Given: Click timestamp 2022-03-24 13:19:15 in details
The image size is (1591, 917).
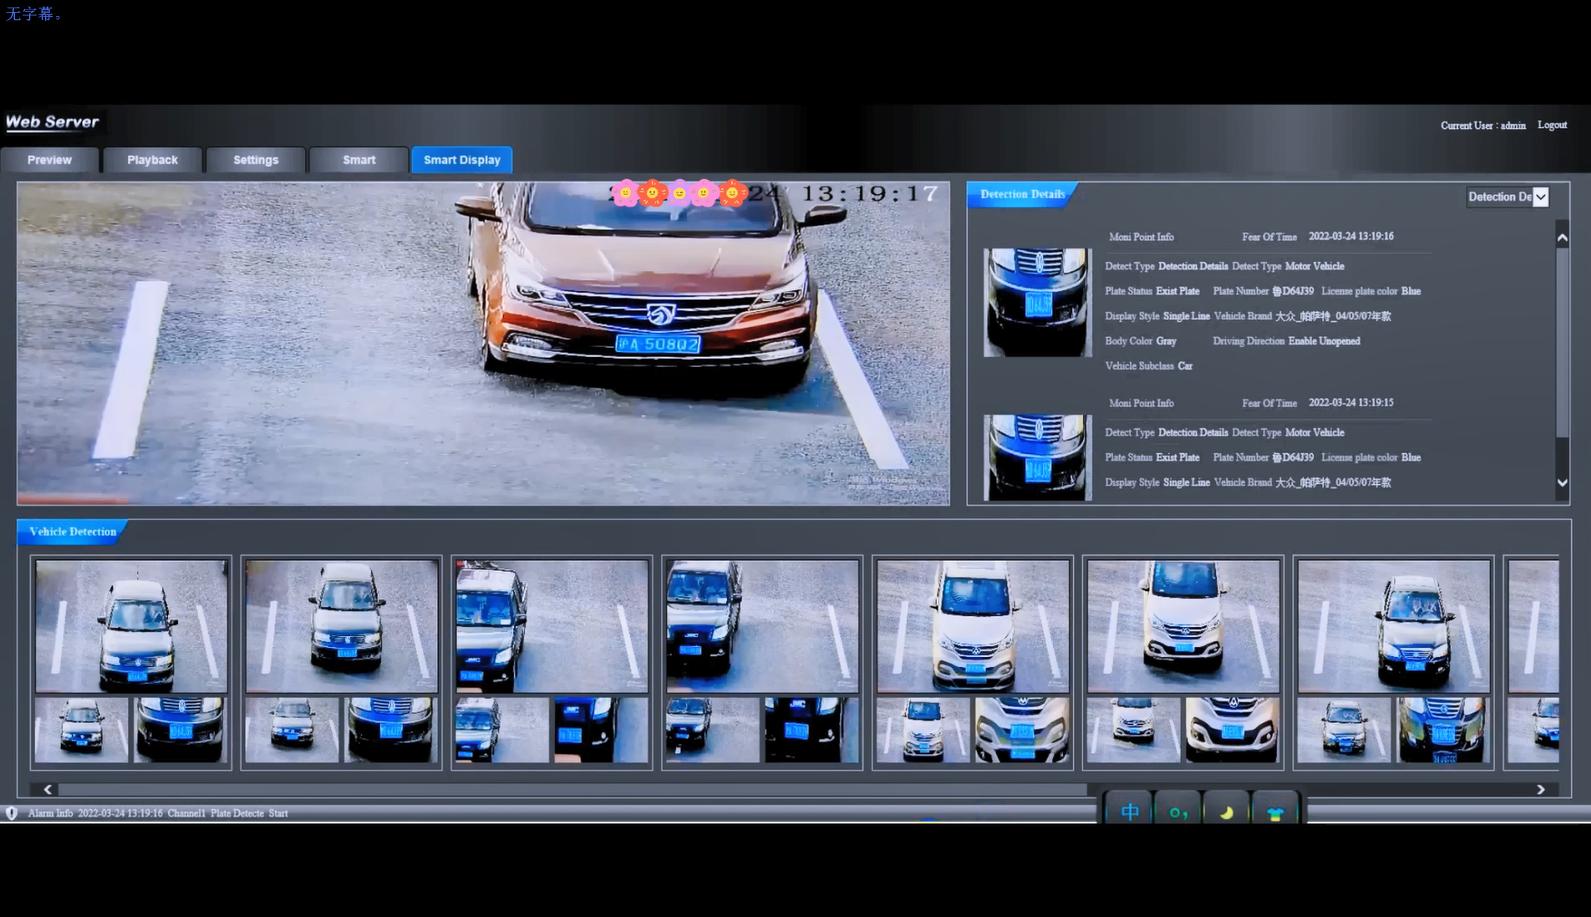Looking at the screenshot, I should point(1351,402).
